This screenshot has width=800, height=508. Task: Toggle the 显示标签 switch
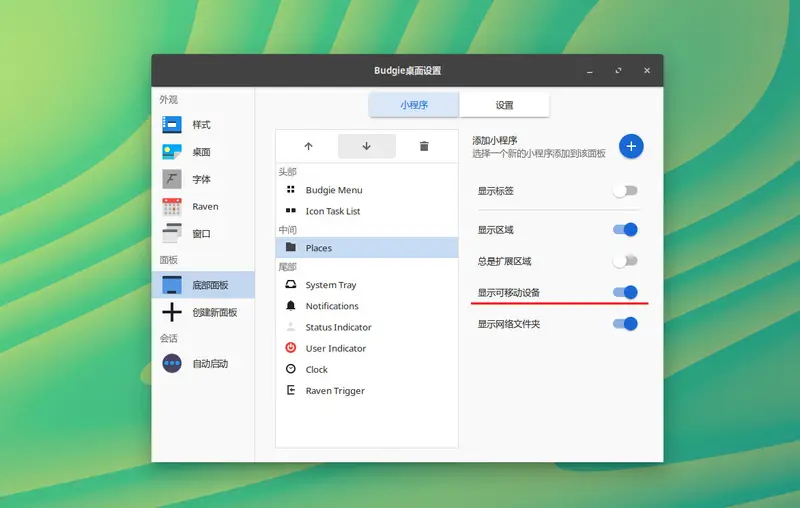pos(625,190)
